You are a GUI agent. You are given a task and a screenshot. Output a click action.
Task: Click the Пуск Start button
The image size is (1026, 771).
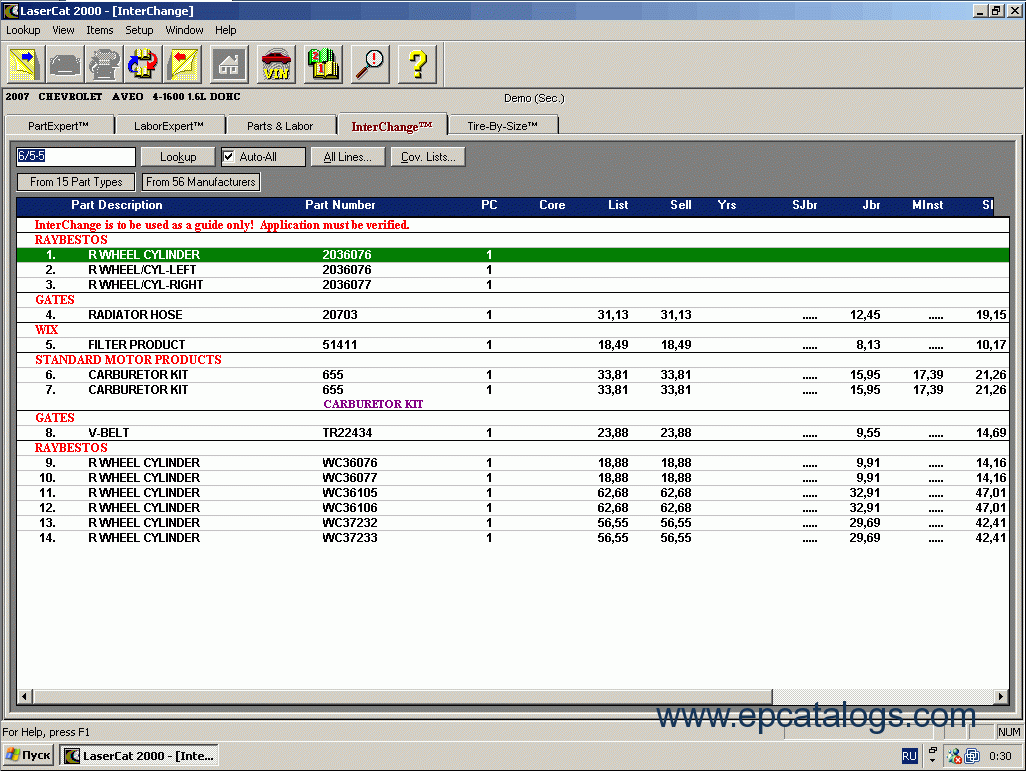(29, 755)
